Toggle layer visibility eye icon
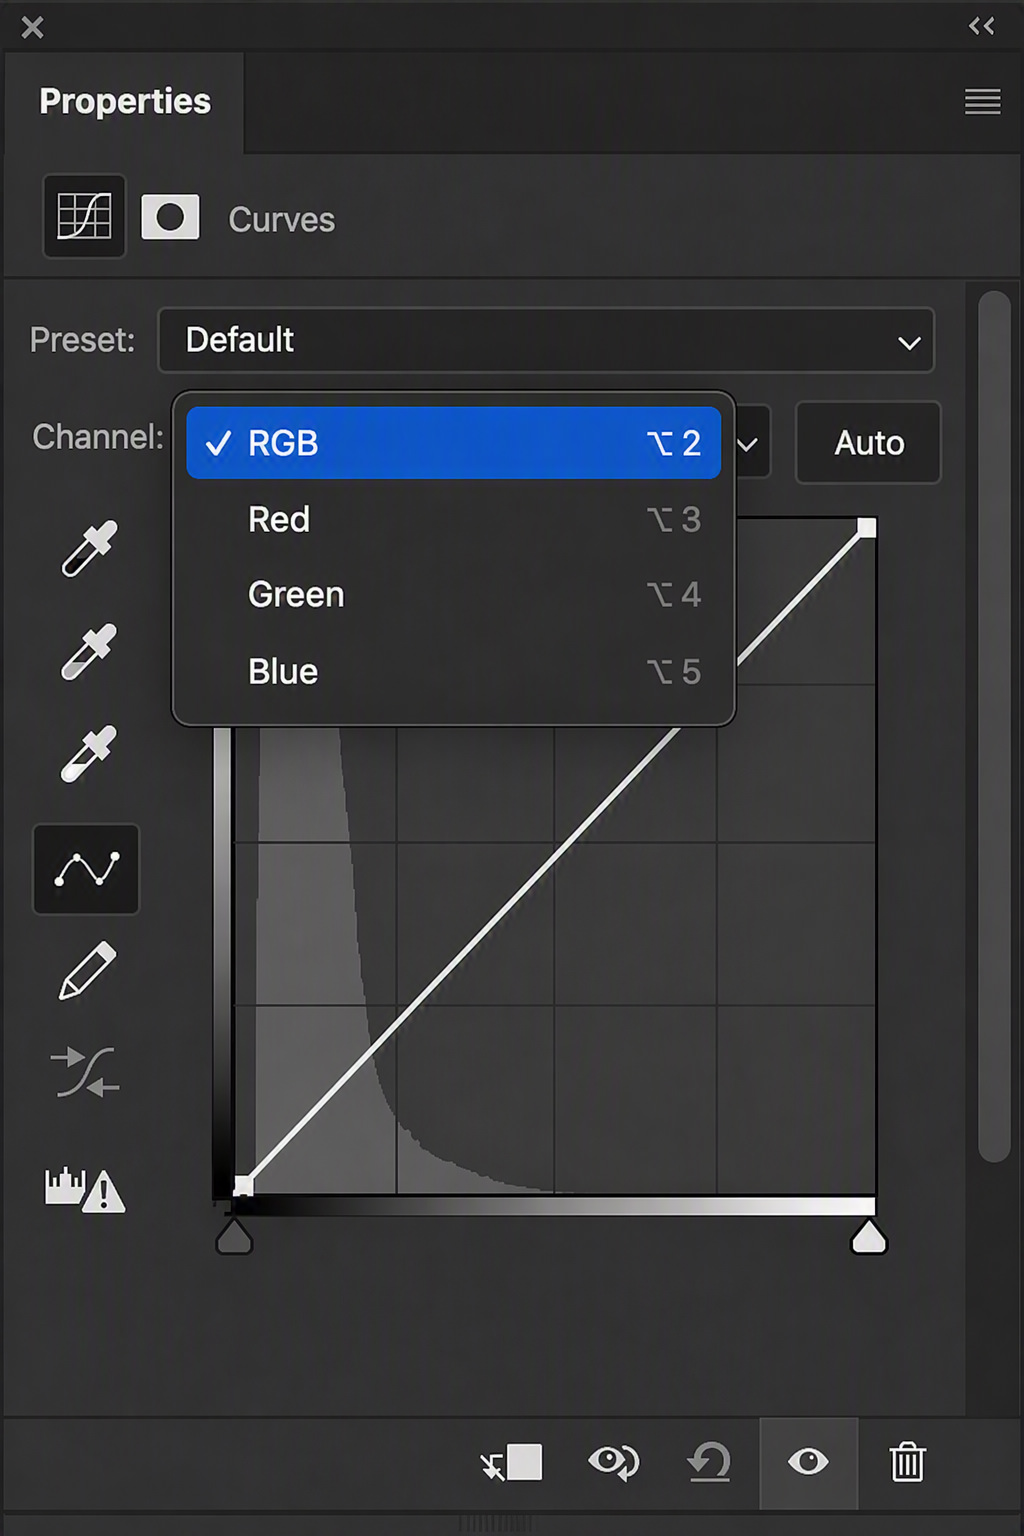This screenshot has width=1024, height=1536. tap(808, 1462)
